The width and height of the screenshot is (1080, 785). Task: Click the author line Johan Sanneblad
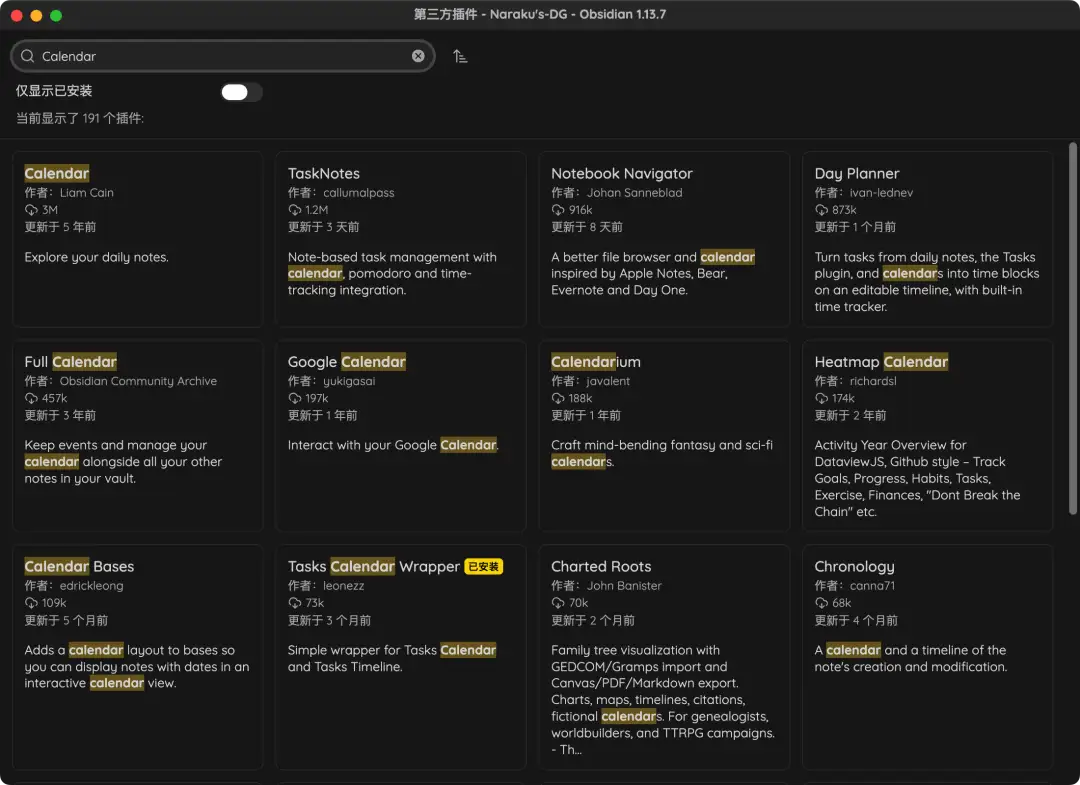[x=616, y=193]
